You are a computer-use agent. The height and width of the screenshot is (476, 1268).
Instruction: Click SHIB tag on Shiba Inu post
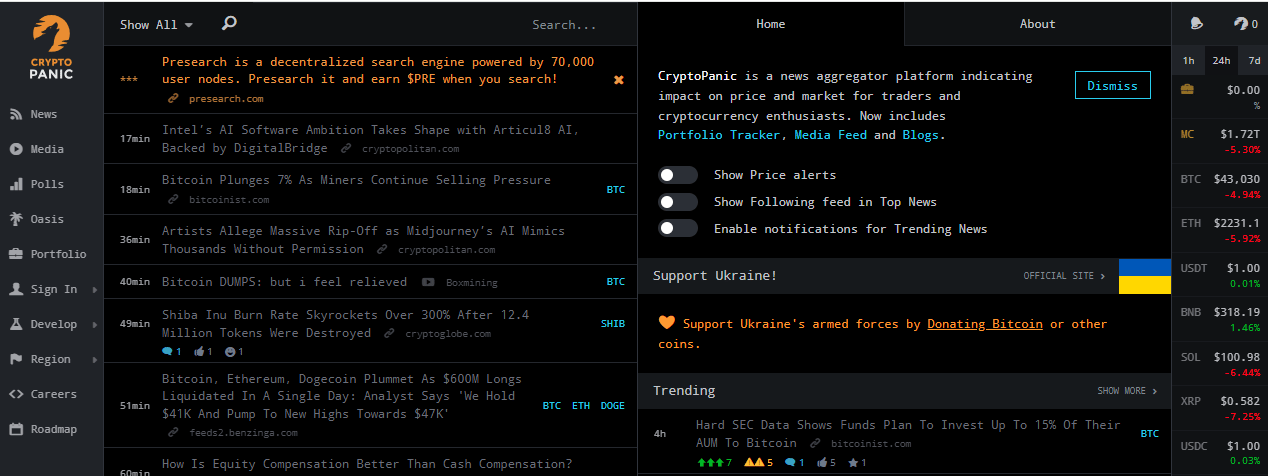[612, 324]
